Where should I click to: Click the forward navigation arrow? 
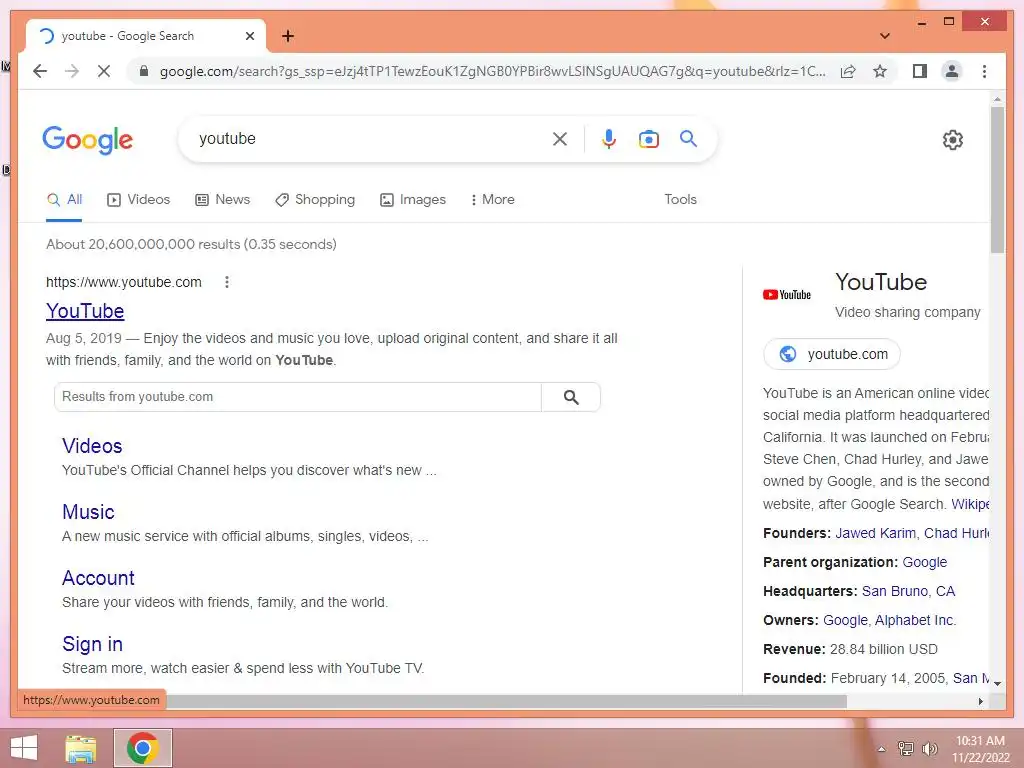click(72, 71)
